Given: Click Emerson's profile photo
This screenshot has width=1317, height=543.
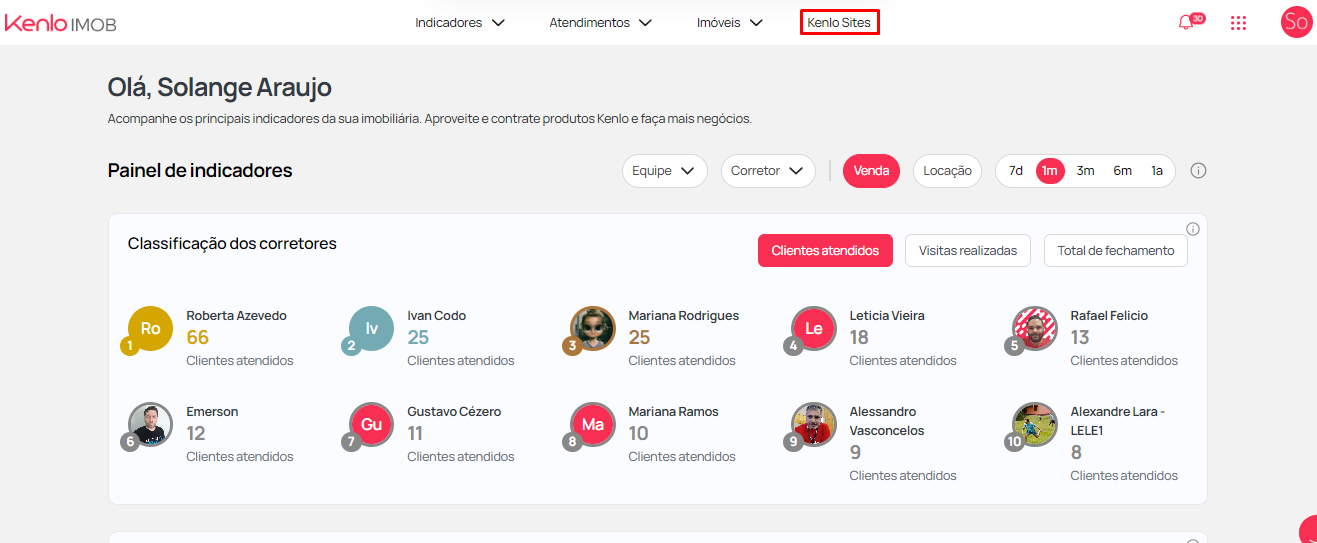Looking at the screenshot, I should pyautogui.click(x=150, y=424).
